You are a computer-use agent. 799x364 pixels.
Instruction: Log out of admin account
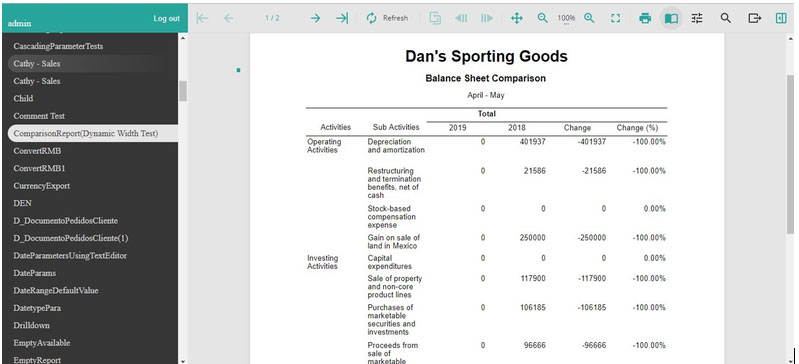click(x=167, y=18)
